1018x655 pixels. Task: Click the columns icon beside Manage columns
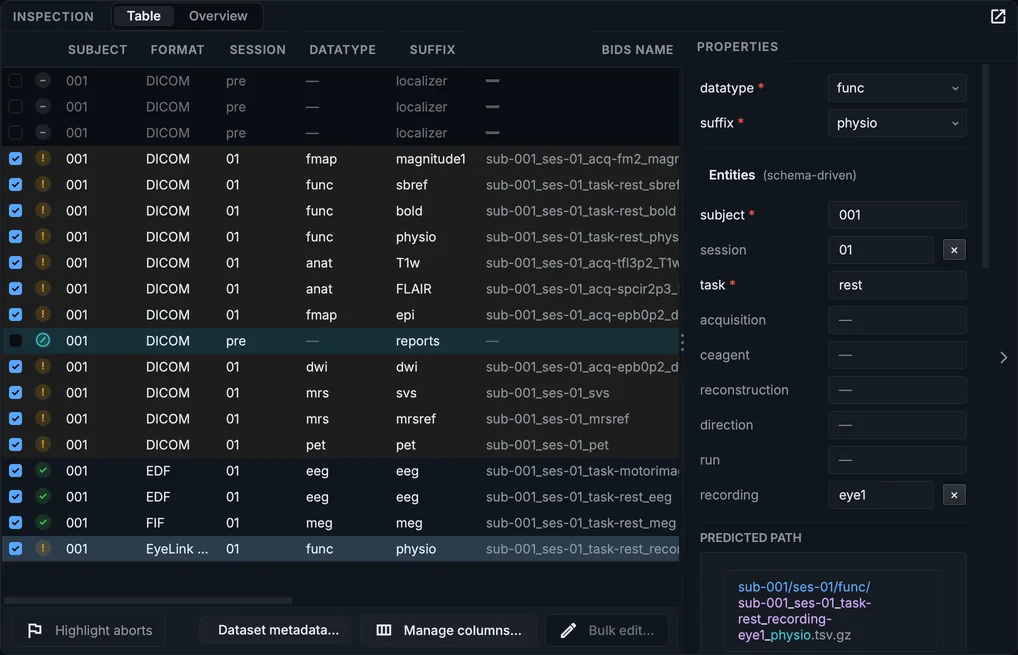tap(384, 630)
